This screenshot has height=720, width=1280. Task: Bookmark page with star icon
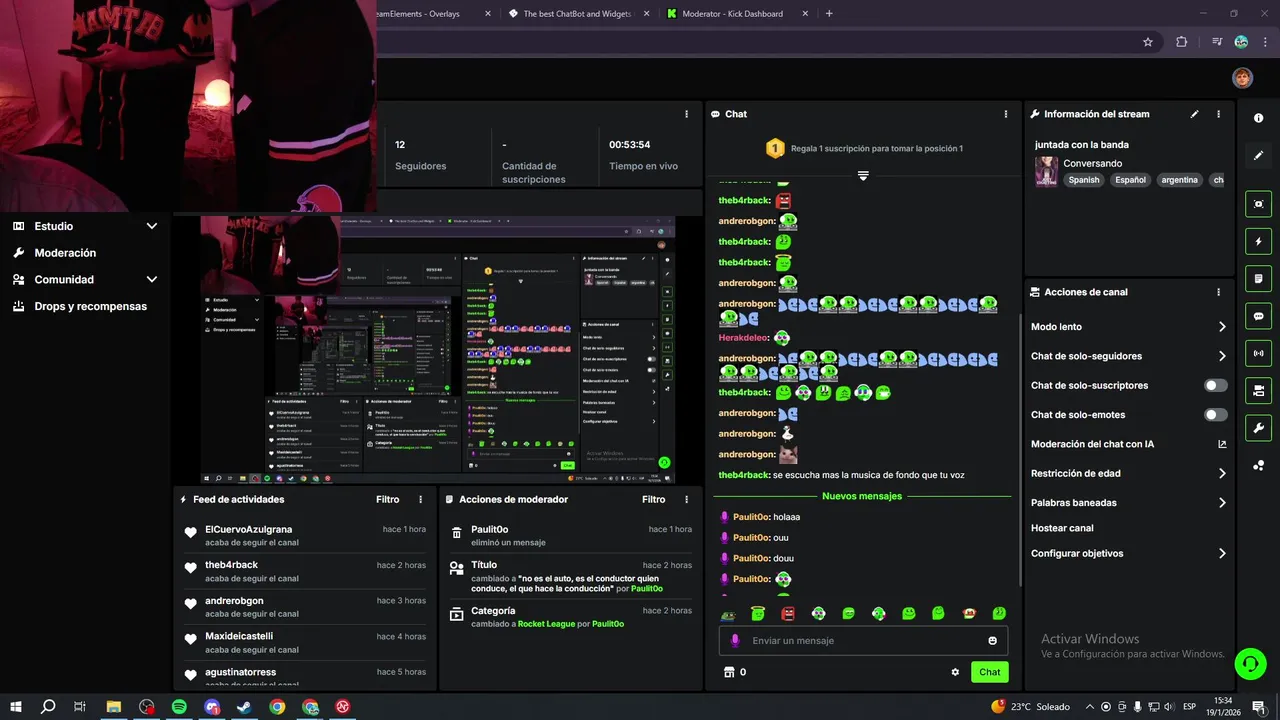(x=1148, y=42)
